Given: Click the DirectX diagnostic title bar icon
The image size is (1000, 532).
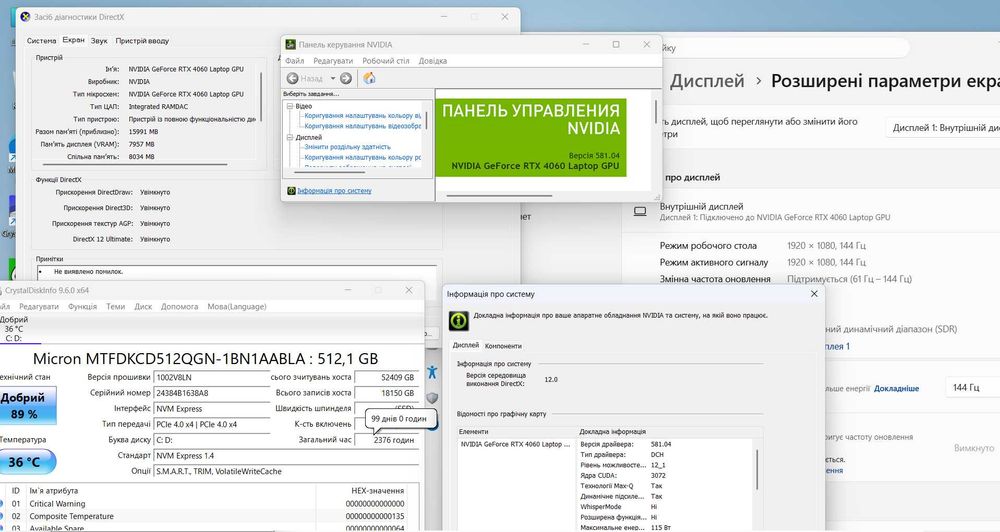Looking at the screenshot, I should pos(25,17).
